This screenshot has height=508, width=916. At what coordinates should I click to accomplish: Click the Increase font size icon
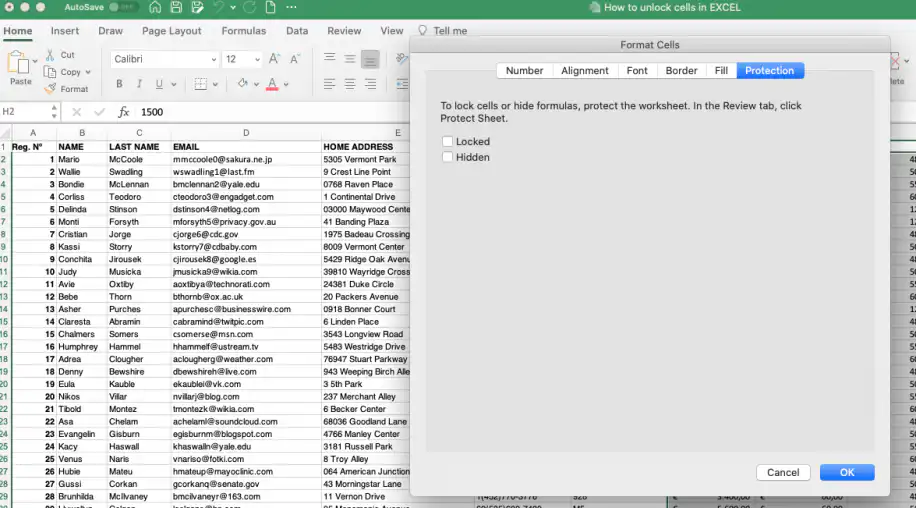pos(274,59)
